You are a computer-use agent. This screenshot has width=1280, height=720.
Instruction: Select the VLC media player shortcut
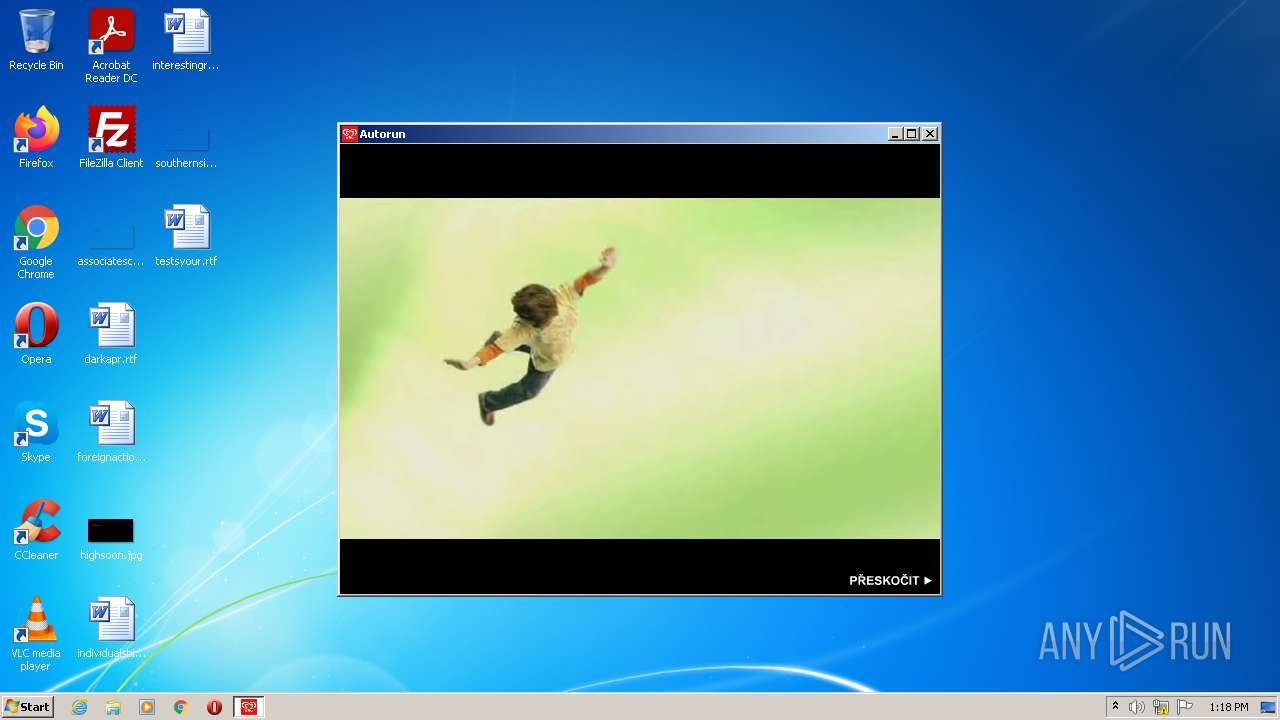click(36, 634)
